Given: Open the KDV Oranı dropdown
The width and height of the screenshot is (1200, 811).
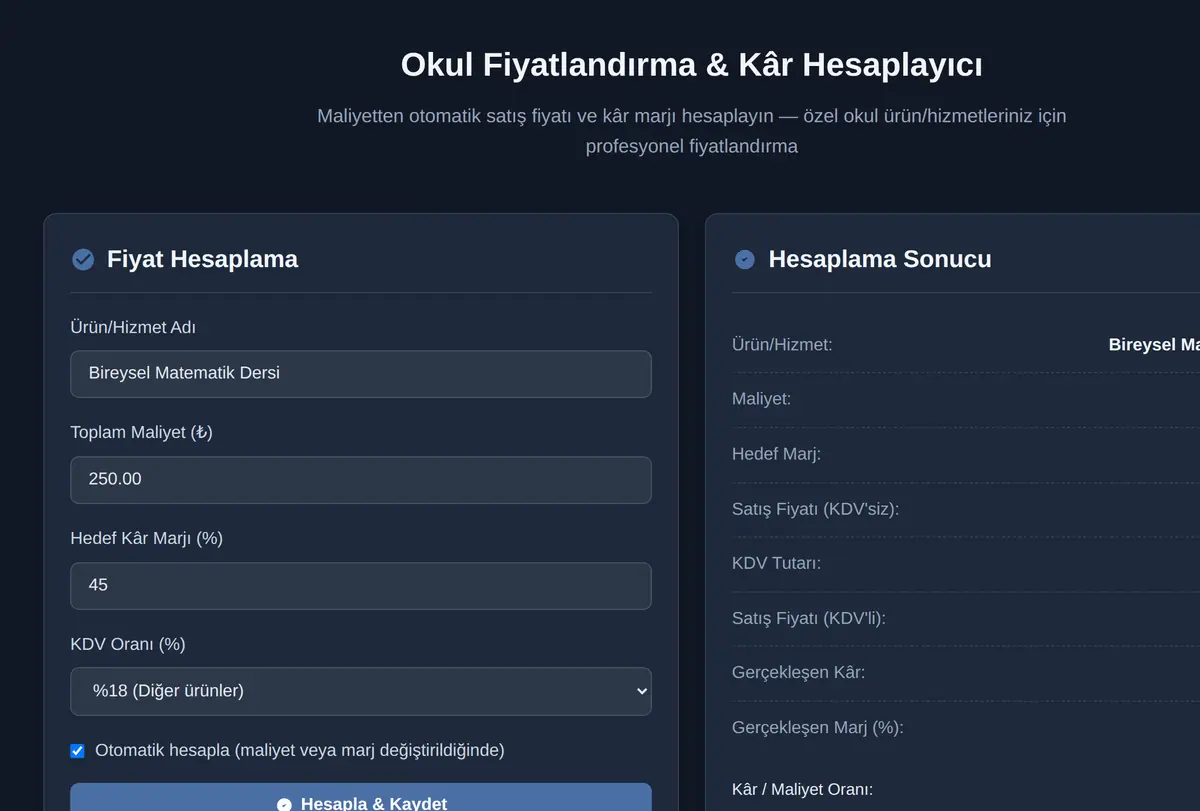Looking at the screenshot, I should pyautogui.click(x=361, y=691).
